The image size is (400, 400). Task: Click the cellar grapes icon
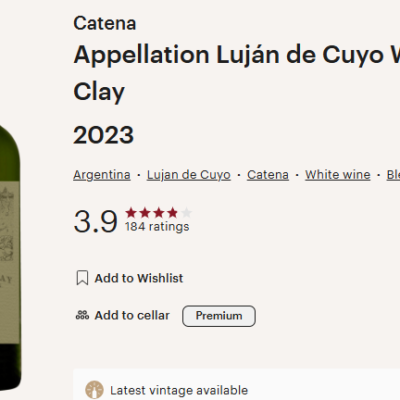[82, 315]
